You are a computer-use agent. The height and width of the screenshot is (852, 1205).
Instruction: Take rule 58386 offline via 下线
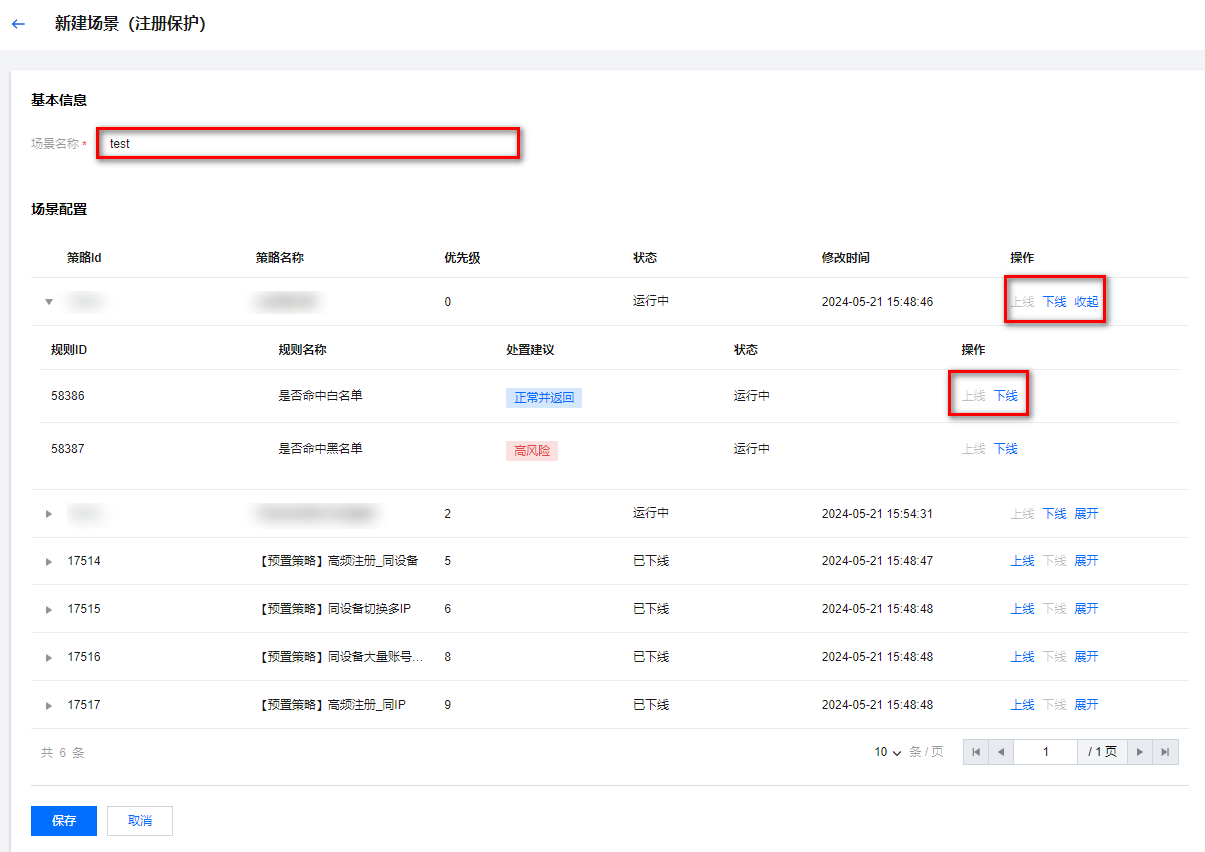tap(1005, 396)
